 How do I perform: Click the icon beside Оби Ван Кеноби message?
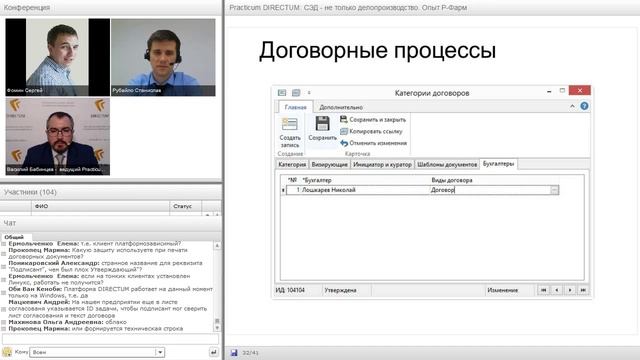(x=4, y=292)
